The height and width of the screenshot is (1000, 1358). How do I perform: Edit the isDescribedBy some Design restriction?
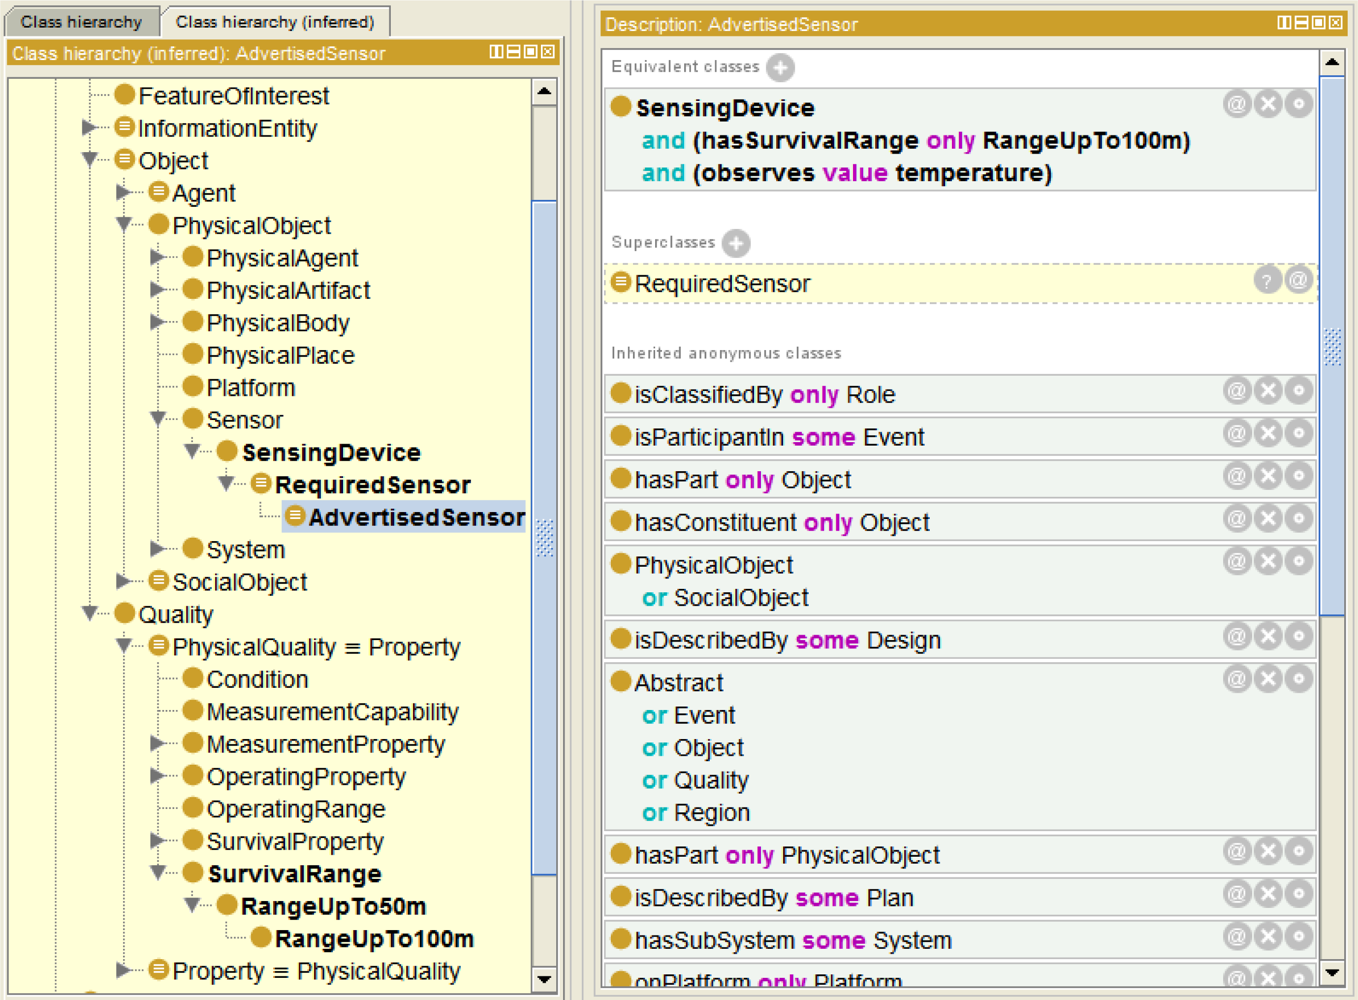(1298, 636)
